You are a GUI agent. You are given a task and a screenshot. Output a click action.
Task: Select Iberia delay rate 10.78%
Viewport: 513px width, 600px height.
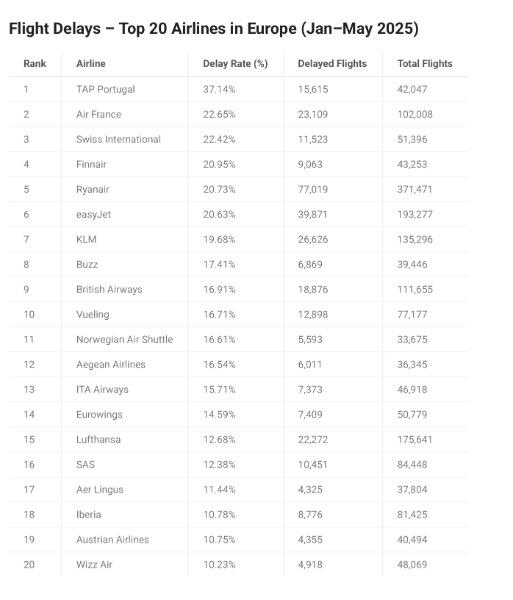tap(219, 514)
